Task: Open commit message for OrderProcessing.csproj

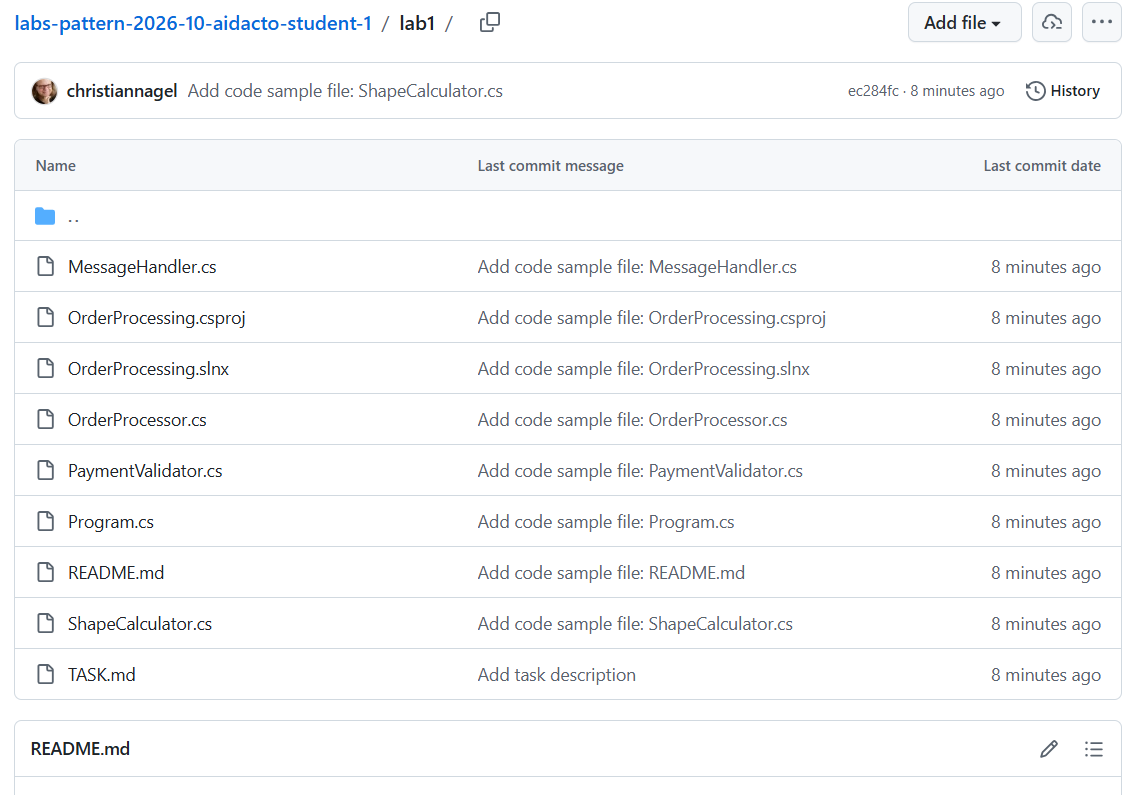Action: point(652,318)
